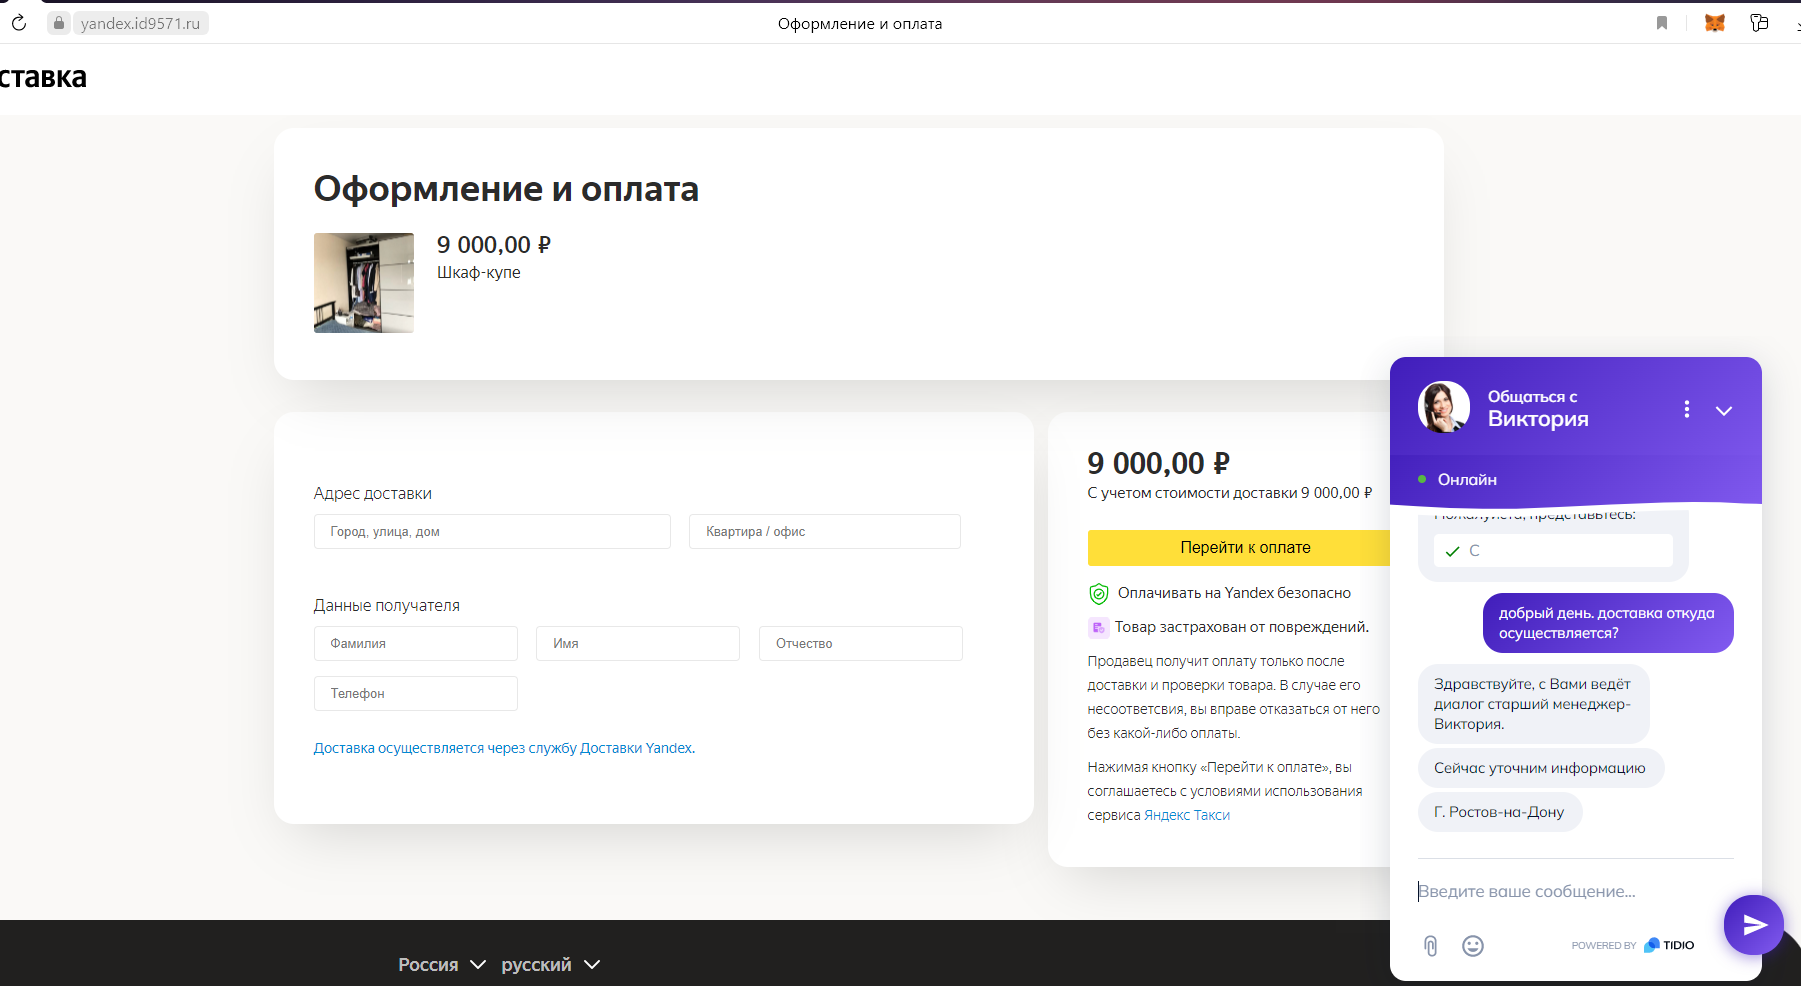1801x986 pixels.
Task: Send the chat message with arrow button
Action: point(1754,925)
